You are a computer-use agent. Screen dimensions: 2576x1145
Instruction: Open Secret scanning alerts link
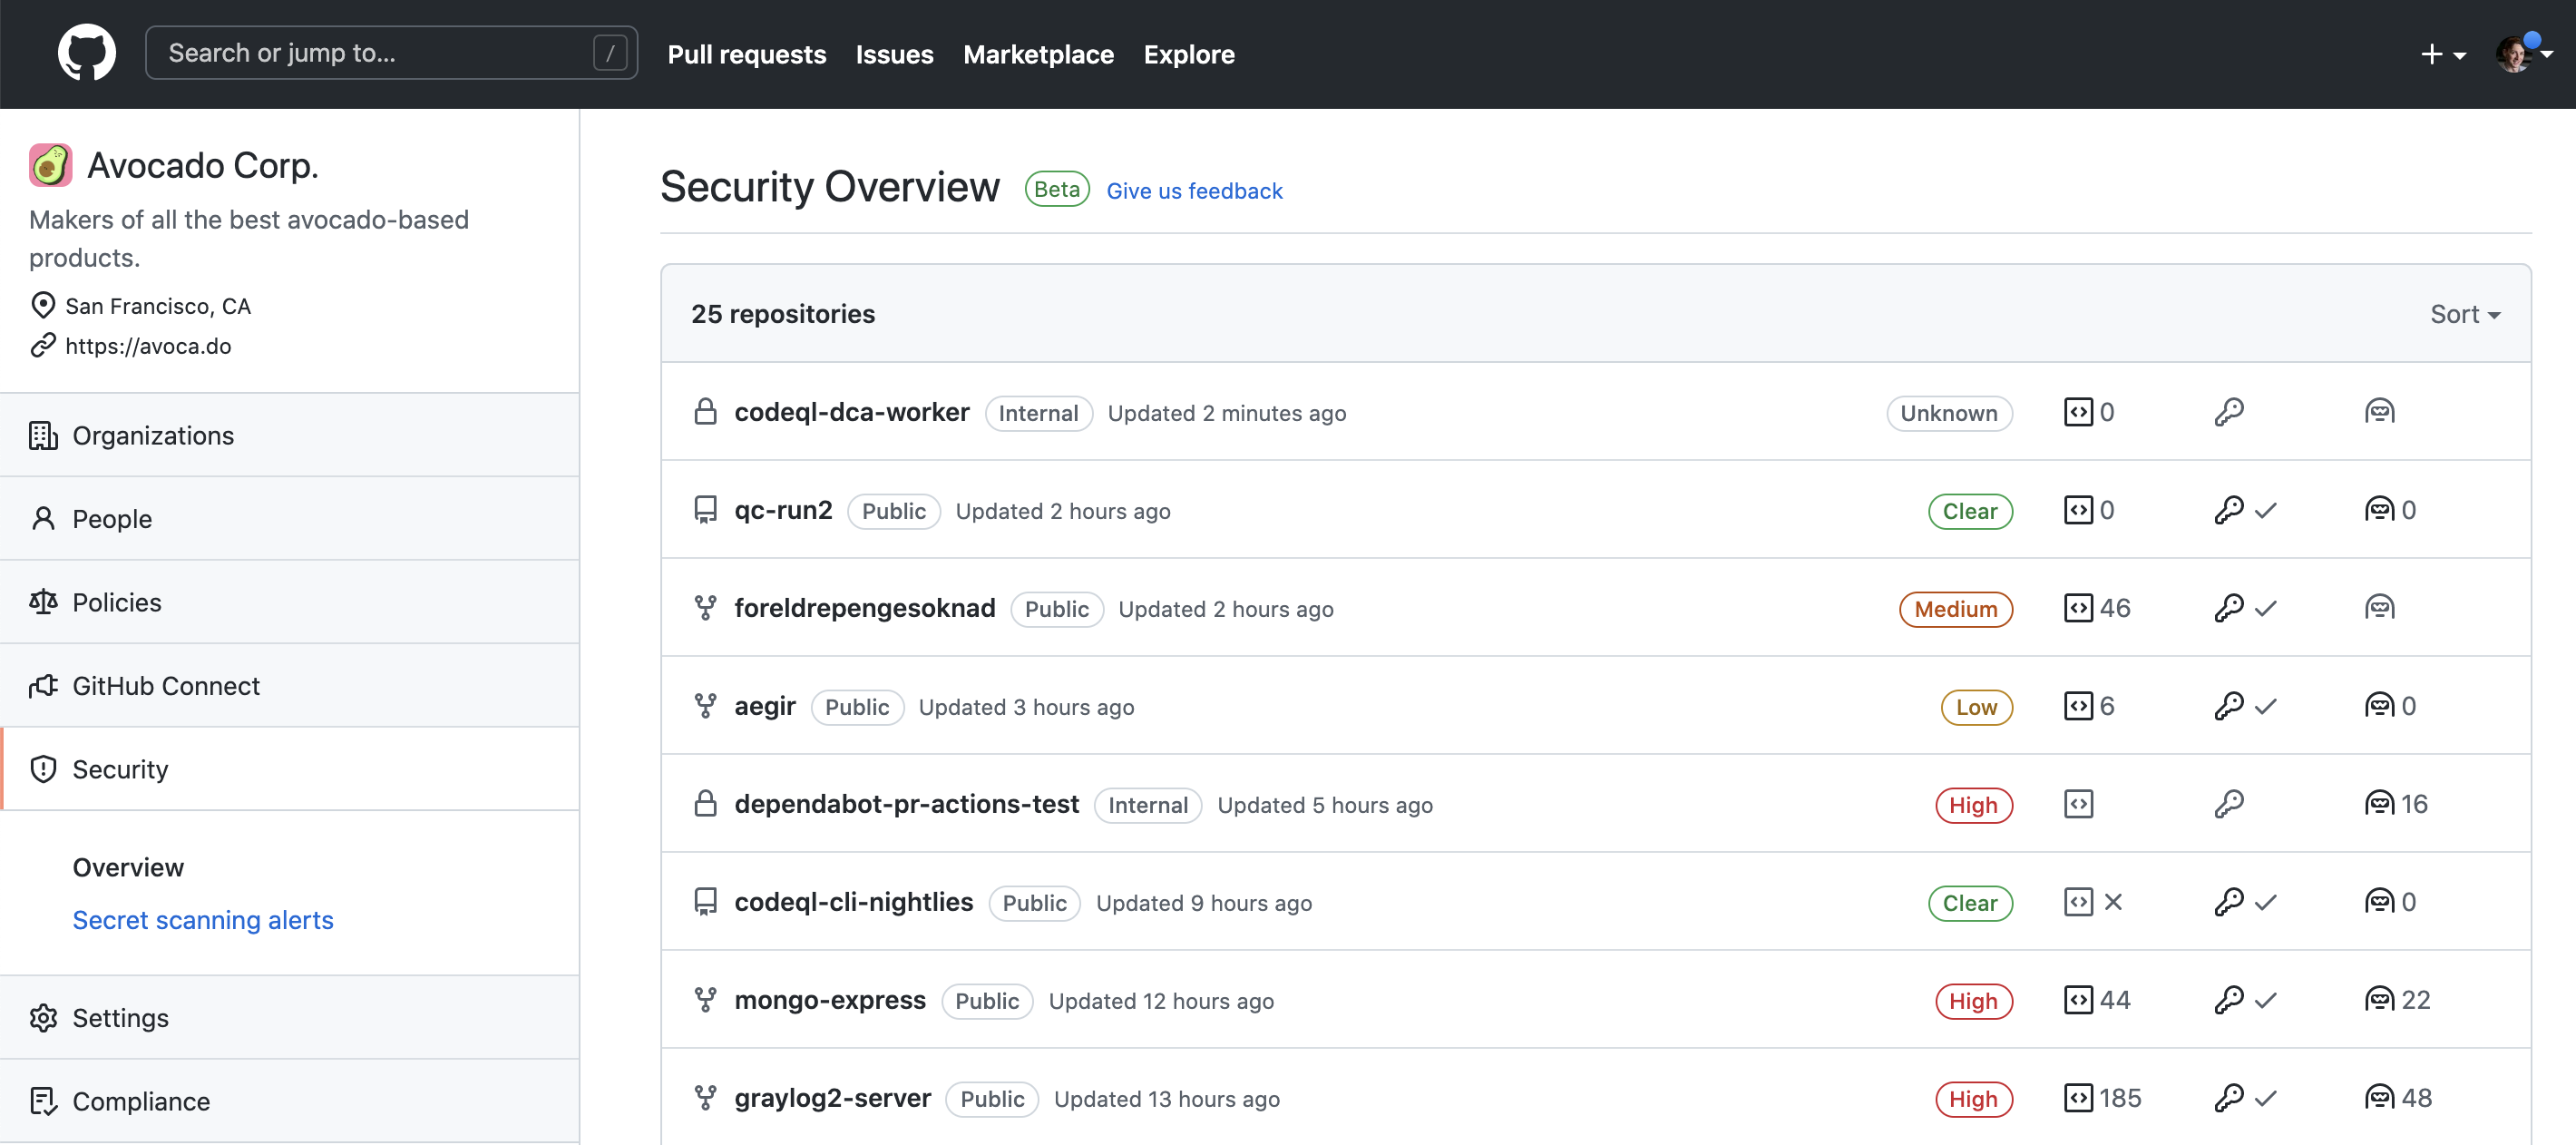203,919
